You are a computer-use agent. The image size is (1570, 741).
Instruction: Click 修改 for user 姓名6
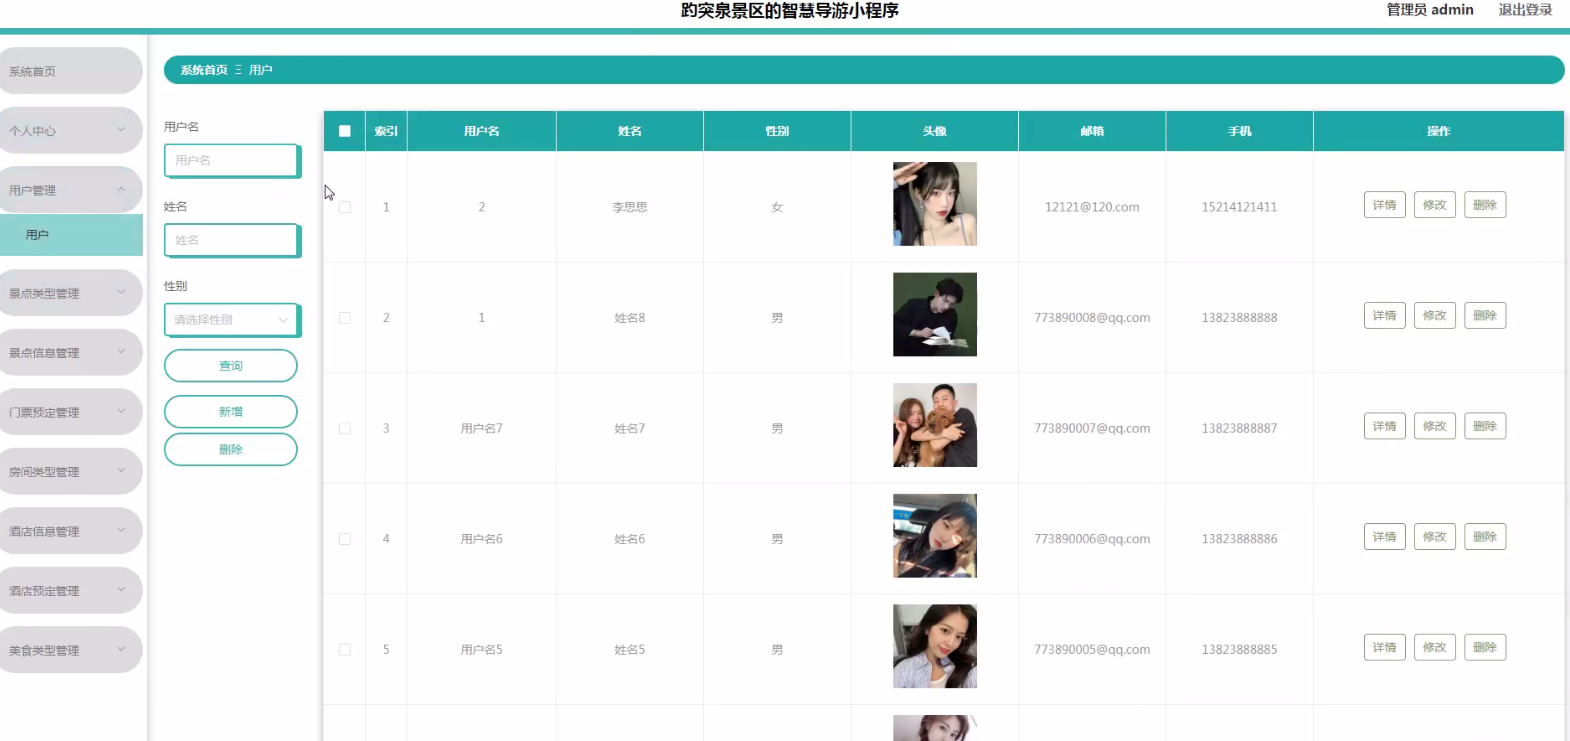coord(1435,537)
